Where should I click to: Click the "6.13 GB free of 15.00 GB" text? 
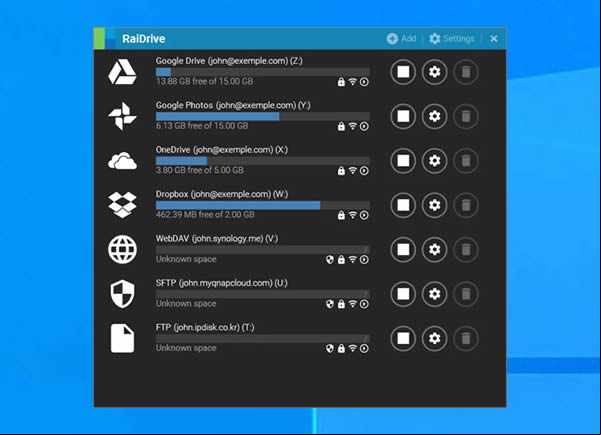point(202,126)
